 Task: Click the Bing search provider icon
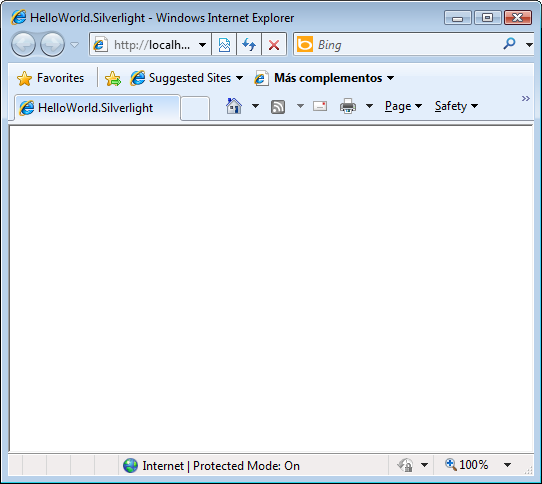tap(305, 44)
